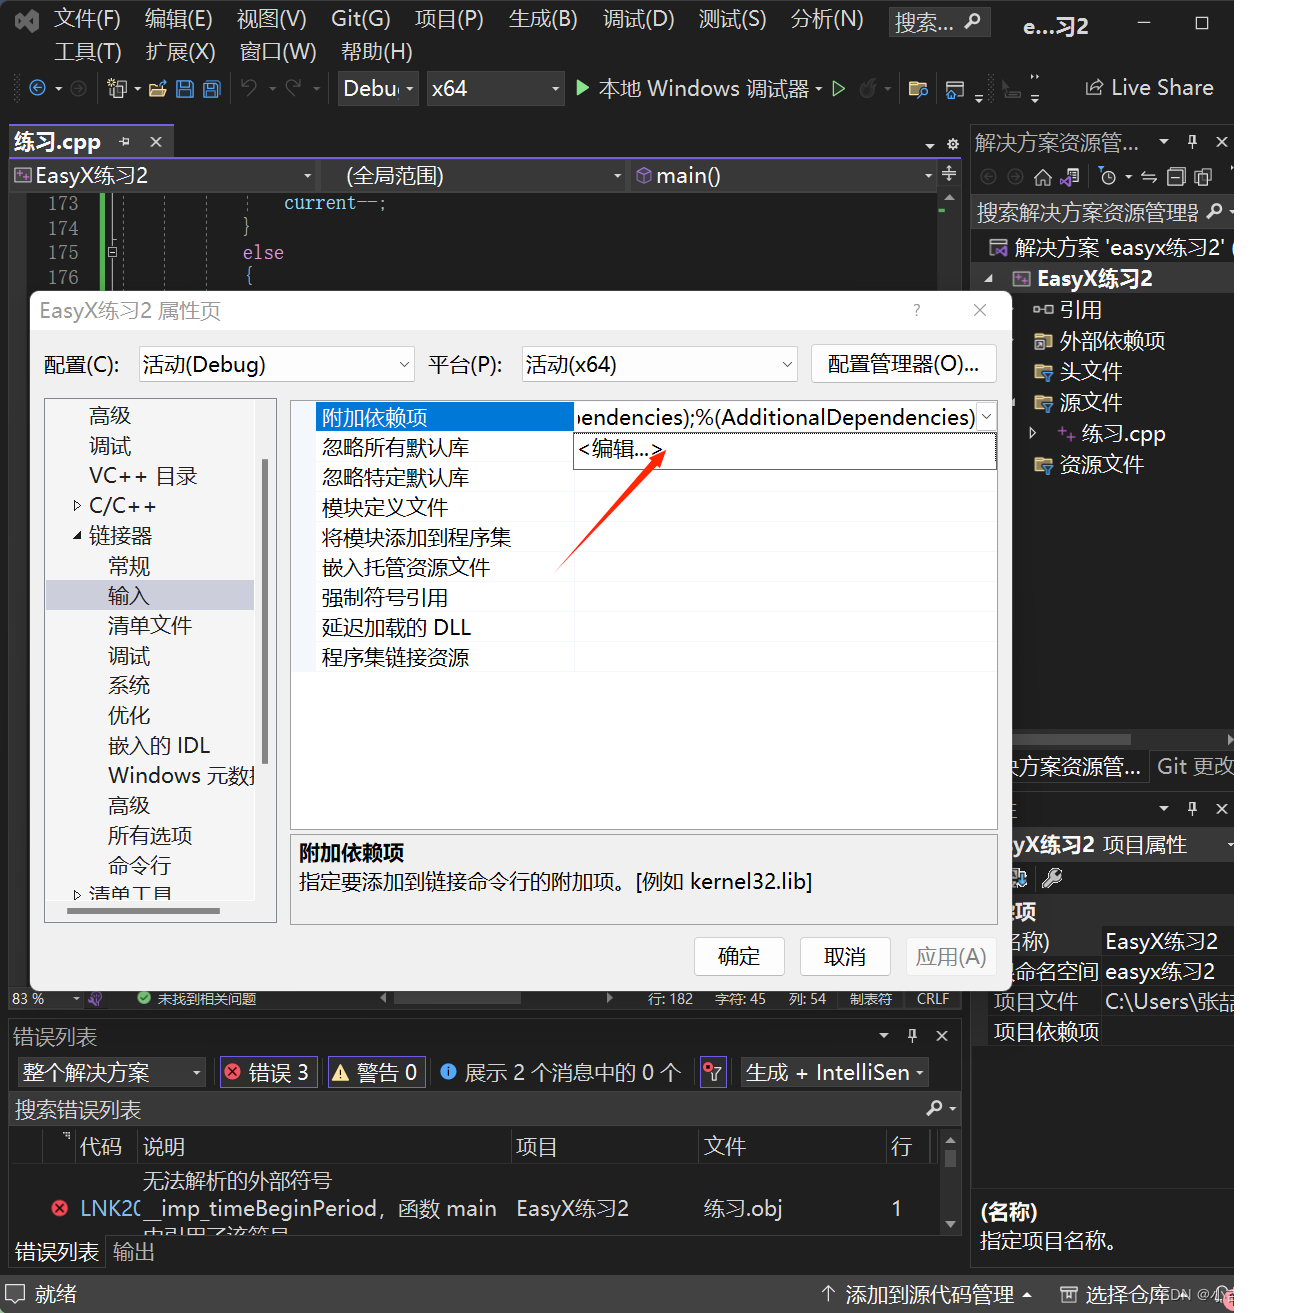Open the x64 platform dropdown in toolbar
Screen dimensions: 1289x1313
pos(495,89)
